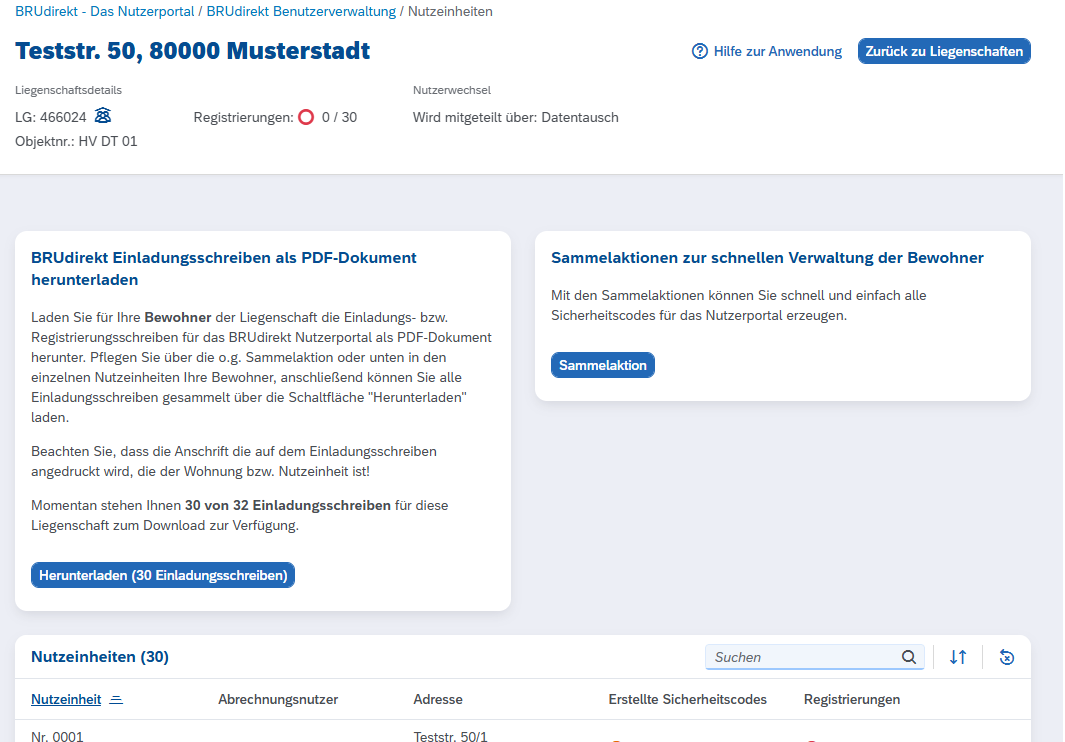Select the Registrierungen table column header

(851, 699)
